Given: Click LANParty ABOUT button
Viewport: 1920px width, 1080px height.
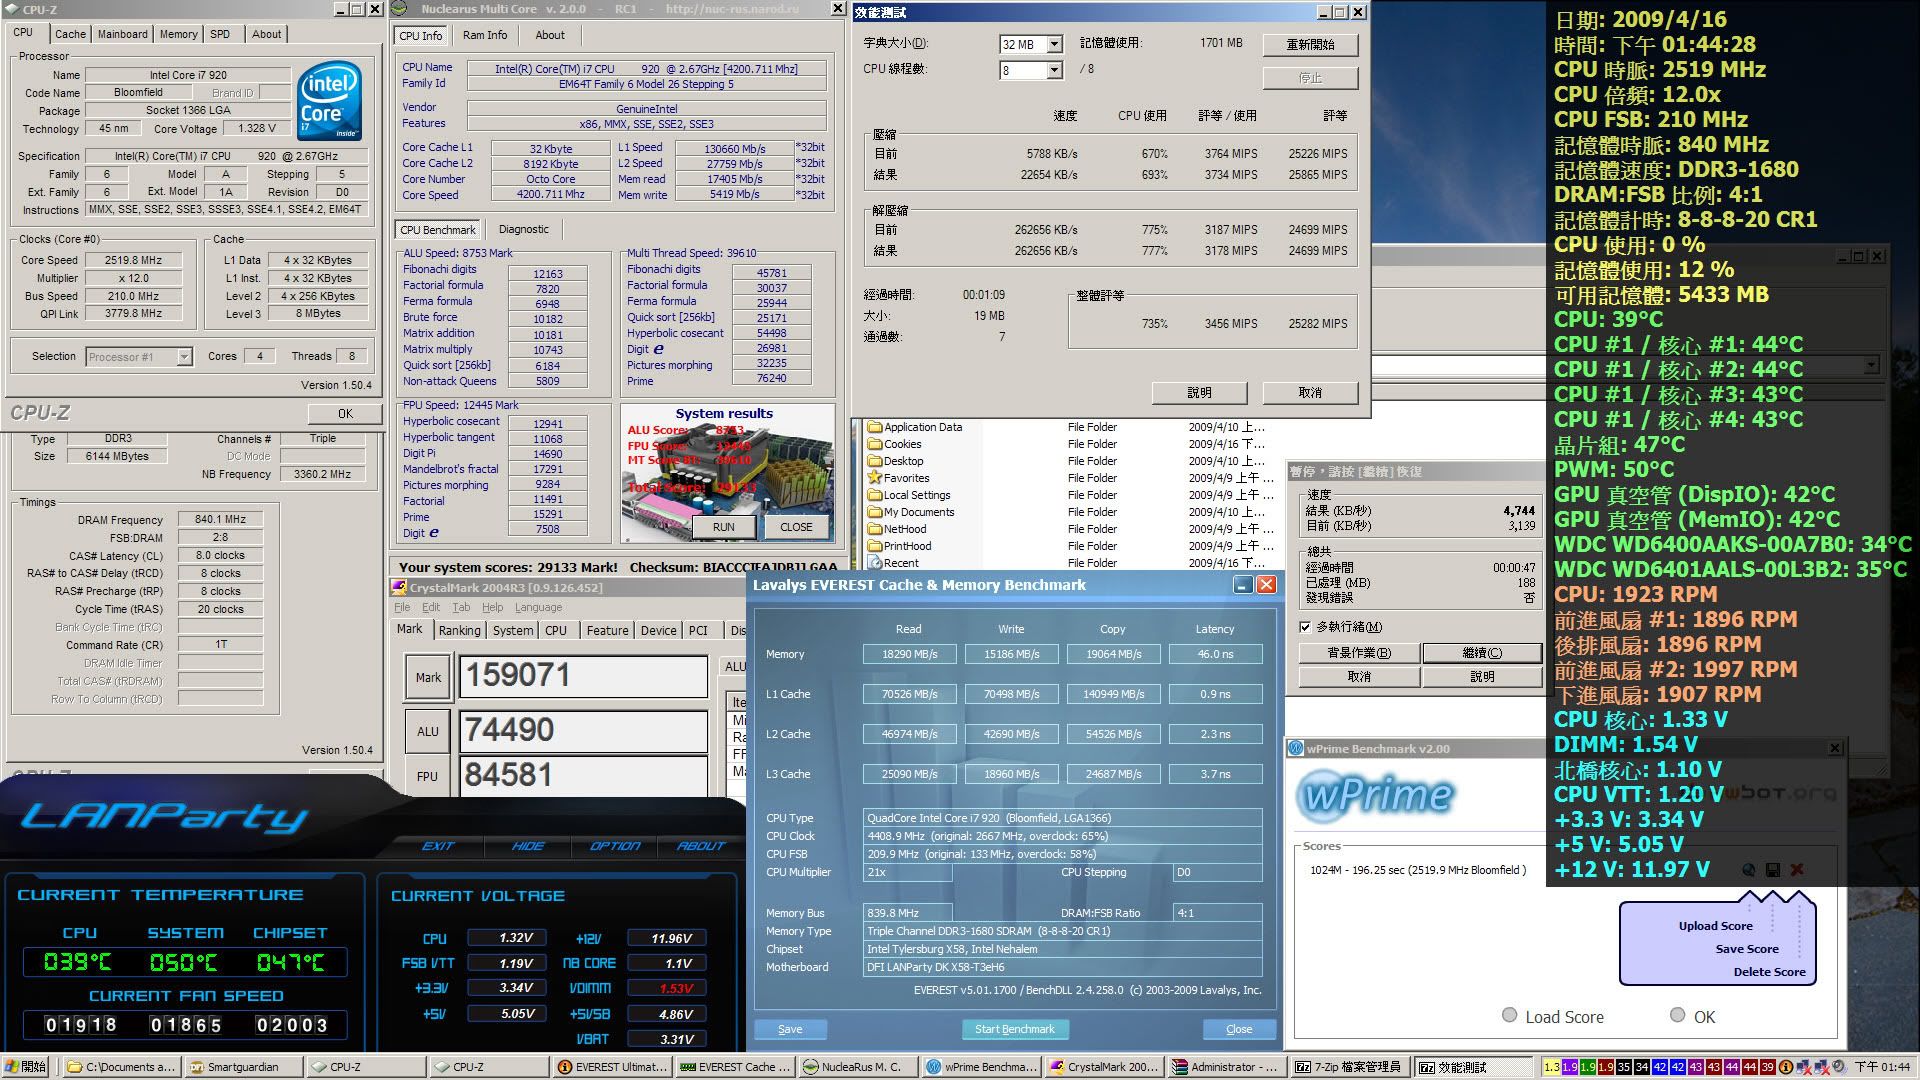Looking at the screenshot, I should pyautogui.click(x=701, y=846).
